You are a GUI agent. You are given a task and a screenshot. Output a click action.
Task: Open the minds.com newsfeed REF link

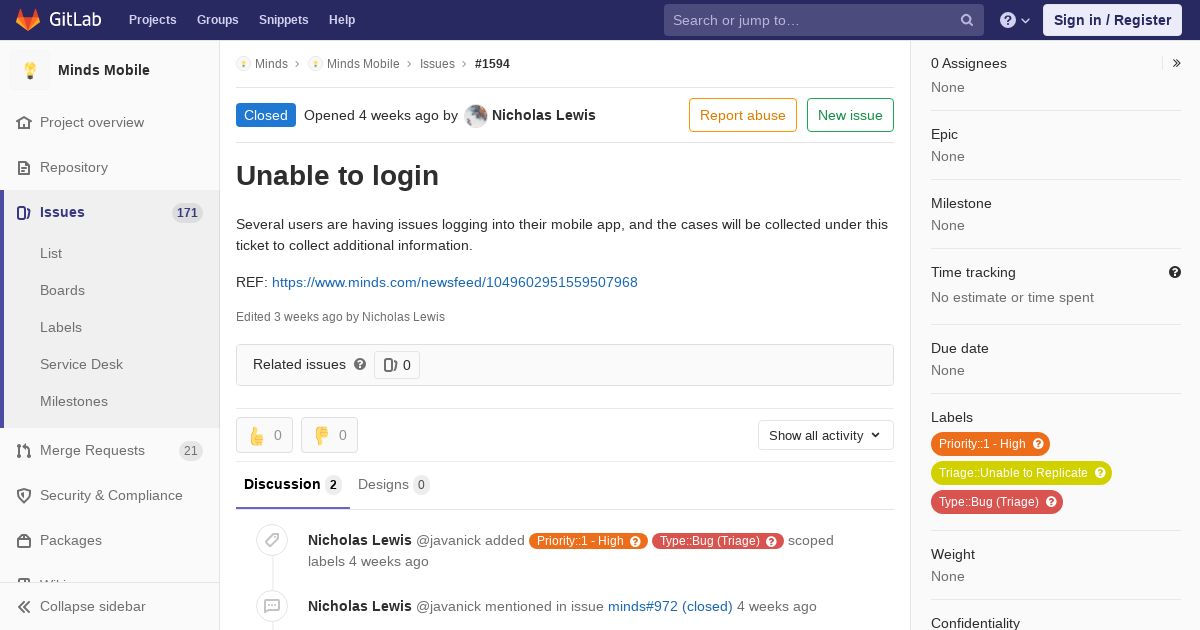tap(455, 282)
